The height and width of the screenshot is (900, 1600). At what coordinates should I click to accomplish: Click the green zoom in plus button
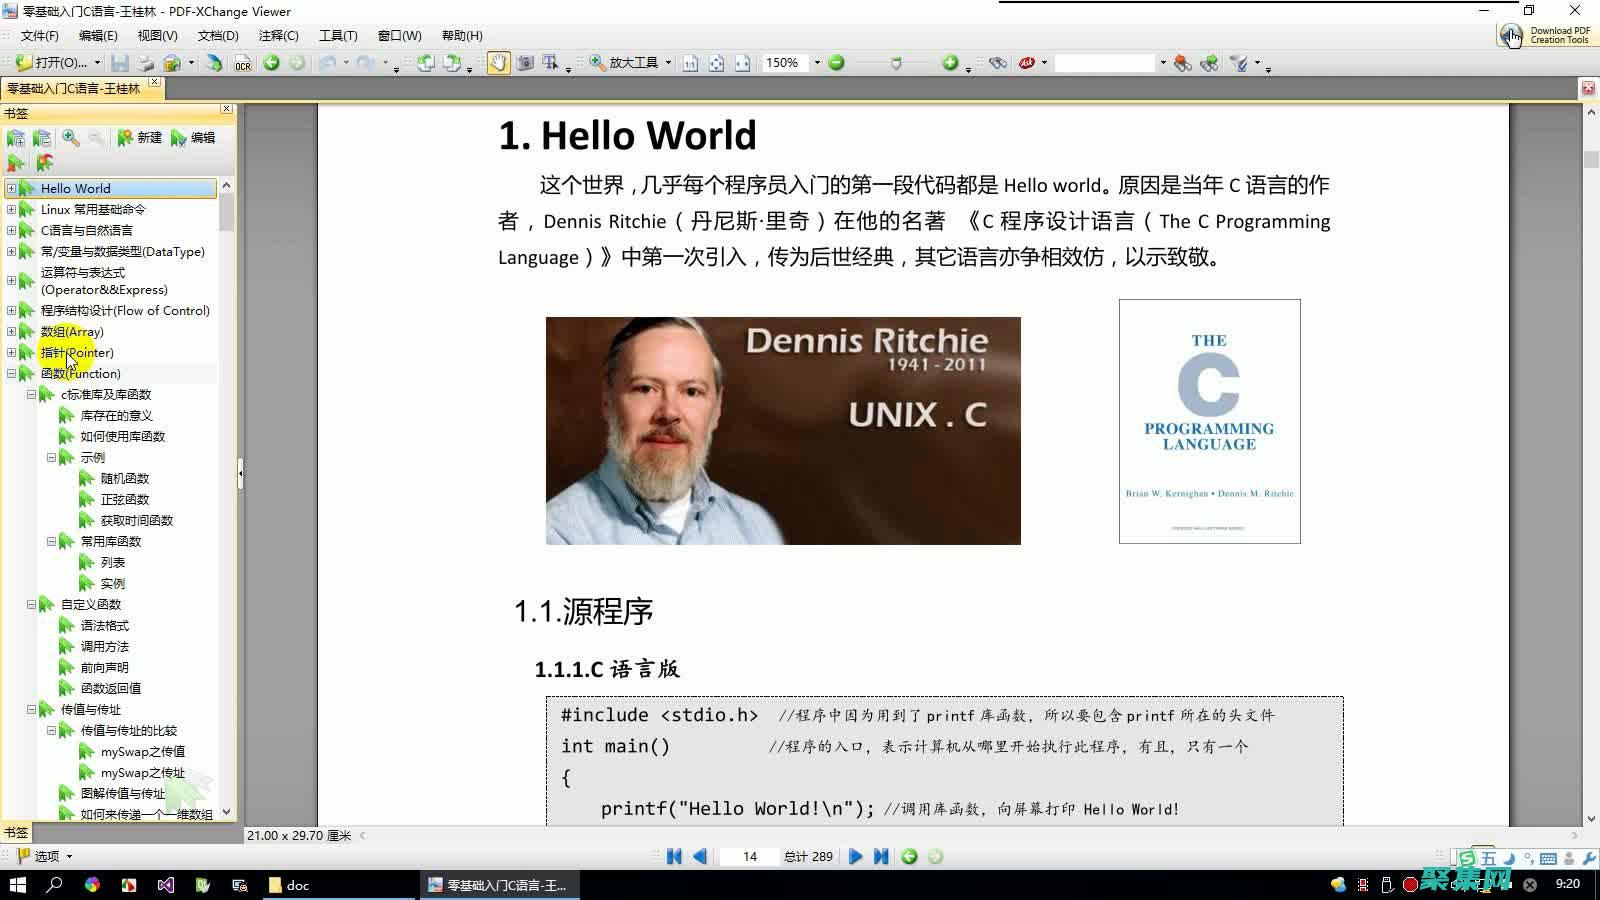[950, 63]
